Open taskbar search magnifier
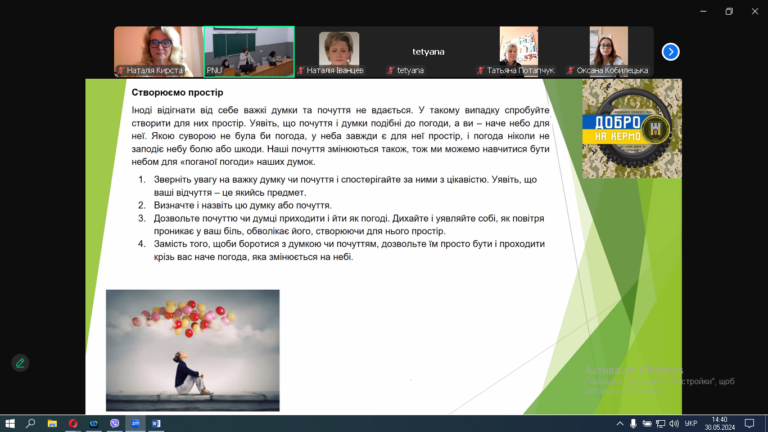 [x=31, y=423]
